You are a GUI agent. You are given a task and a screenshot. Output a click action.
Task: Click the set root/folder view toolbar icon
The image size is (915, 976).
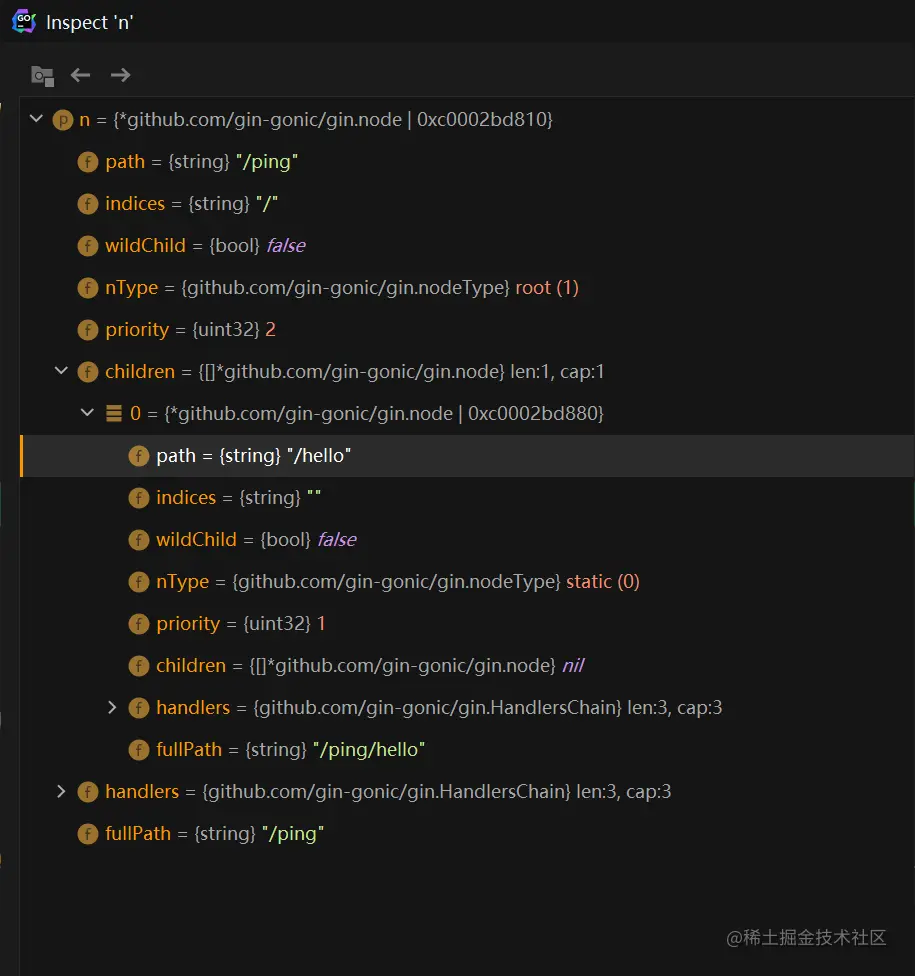pos(42,76)
